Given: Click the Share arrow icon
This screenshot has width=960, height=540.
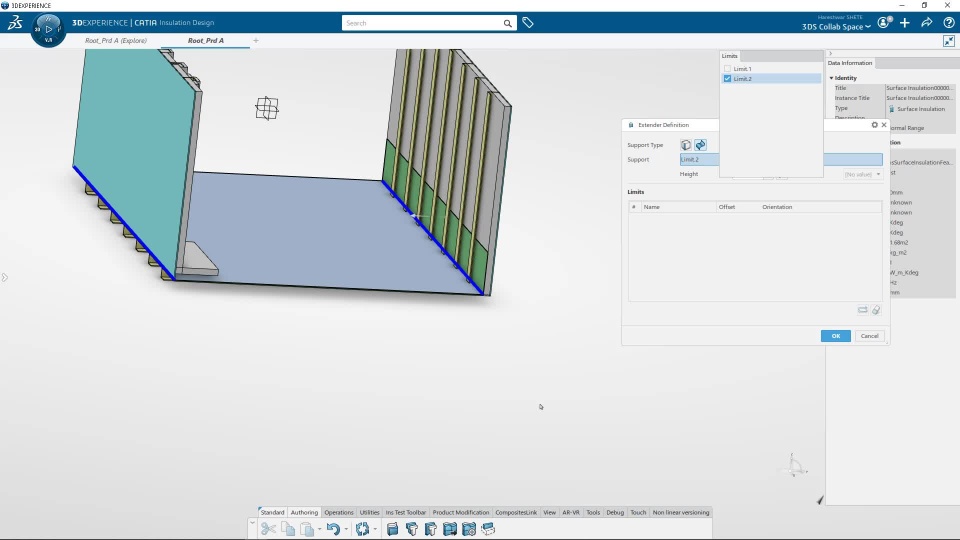Looking at the screenshot, I should pyautogui.click(x=927, y=23).
